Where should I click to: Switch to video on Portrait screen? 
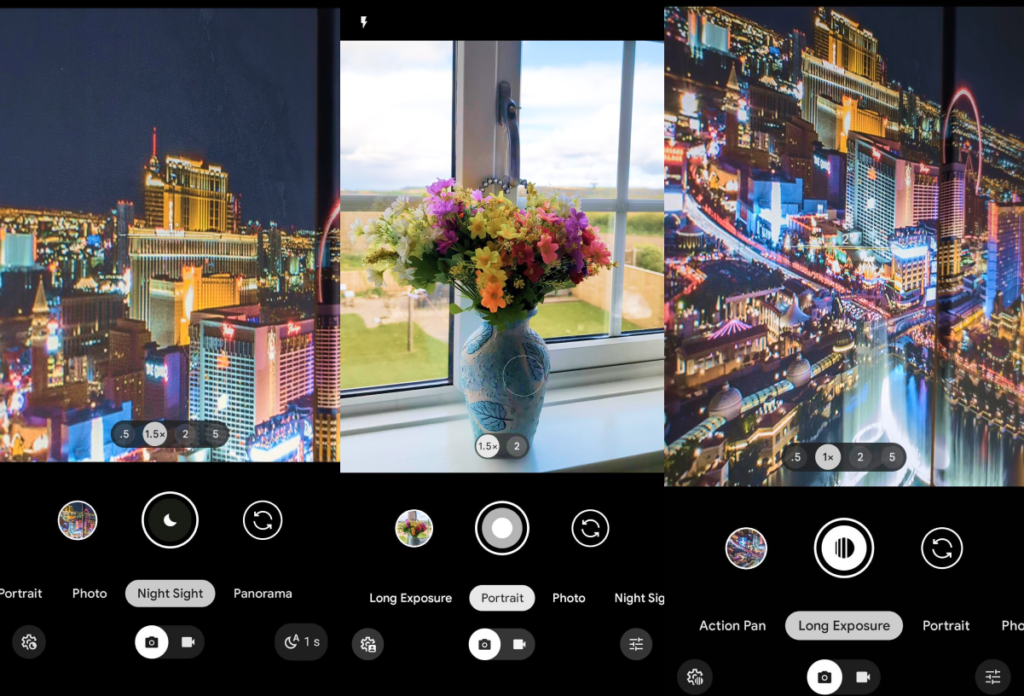[x=519, y=645]
